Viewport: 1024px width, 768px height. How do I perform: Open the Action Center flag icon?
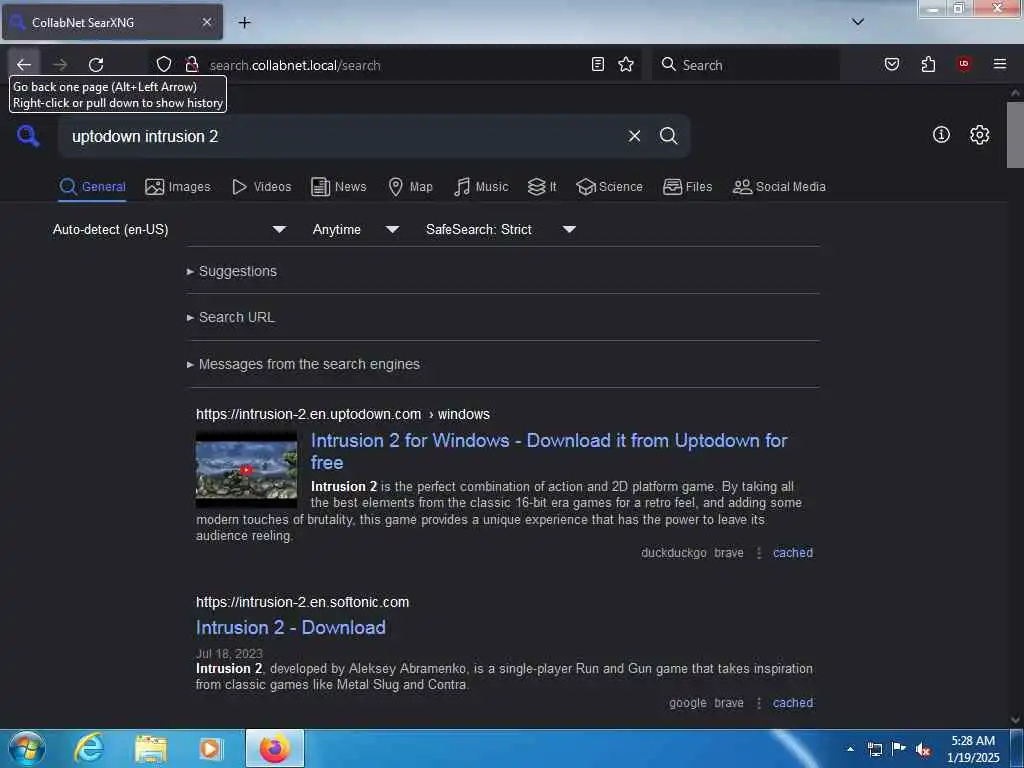[x=899, y=748]
